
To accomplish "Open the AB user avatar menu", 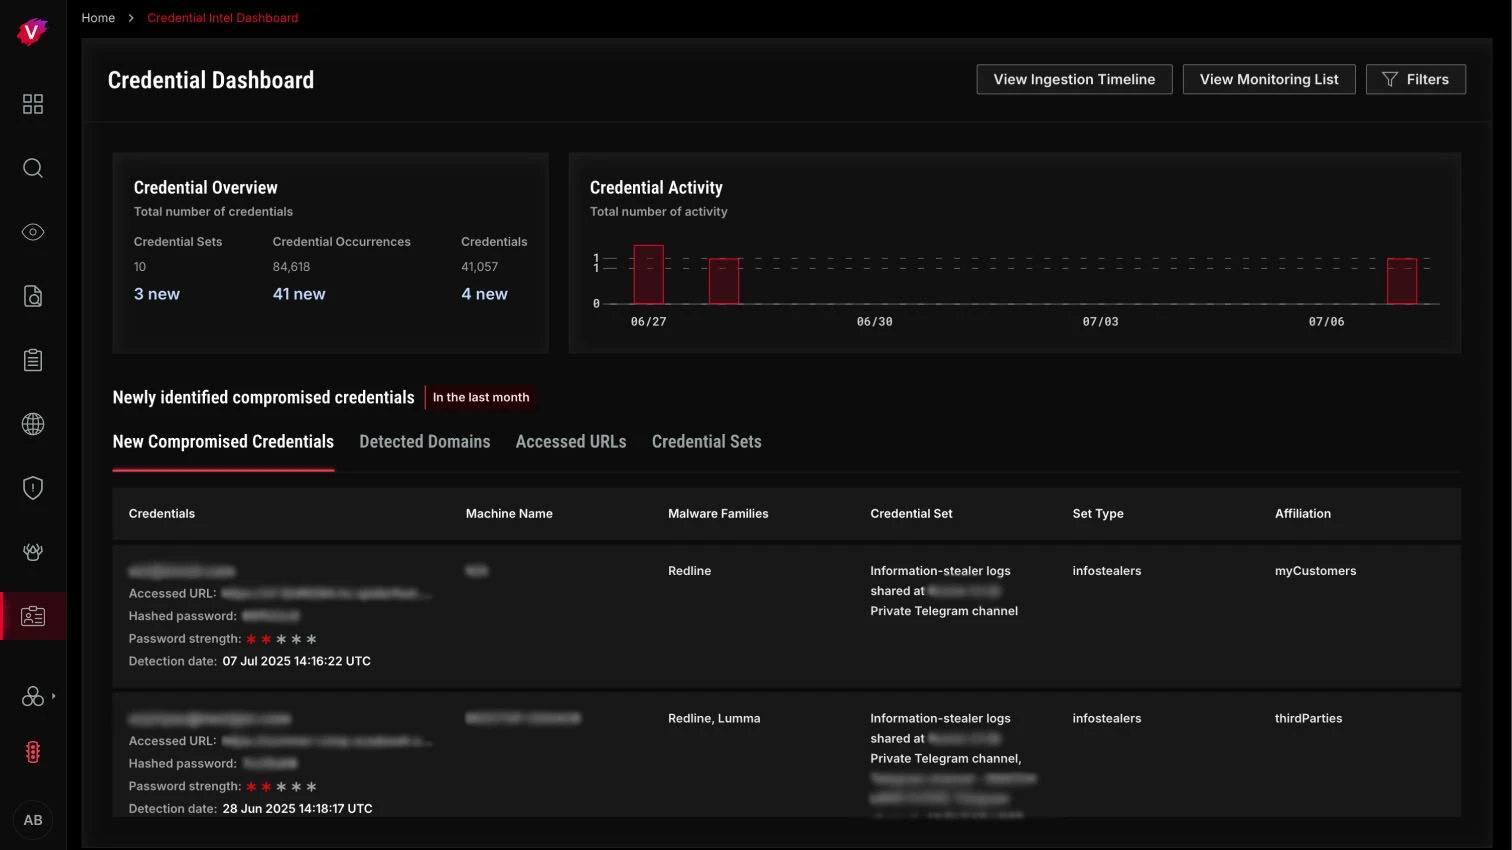I will (x=33, y=820).
